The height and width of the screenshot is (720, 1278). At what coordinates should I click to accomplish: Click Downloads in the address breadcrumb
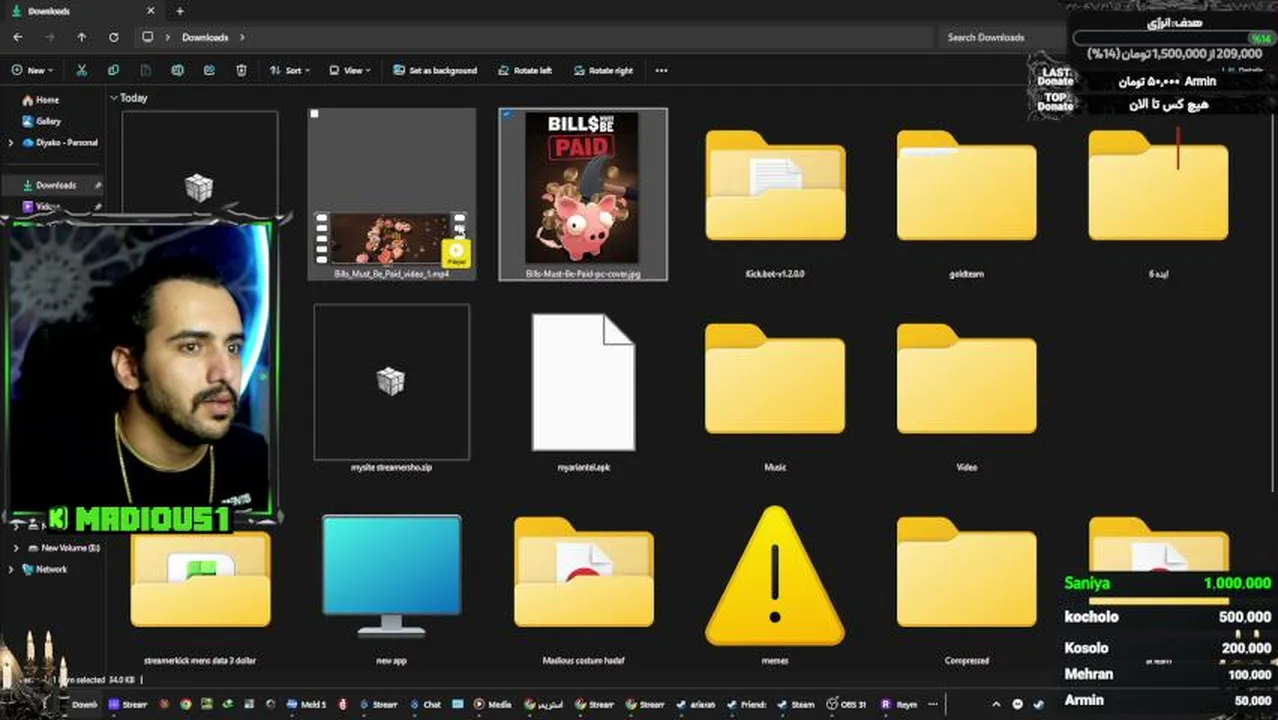(205, 37)
